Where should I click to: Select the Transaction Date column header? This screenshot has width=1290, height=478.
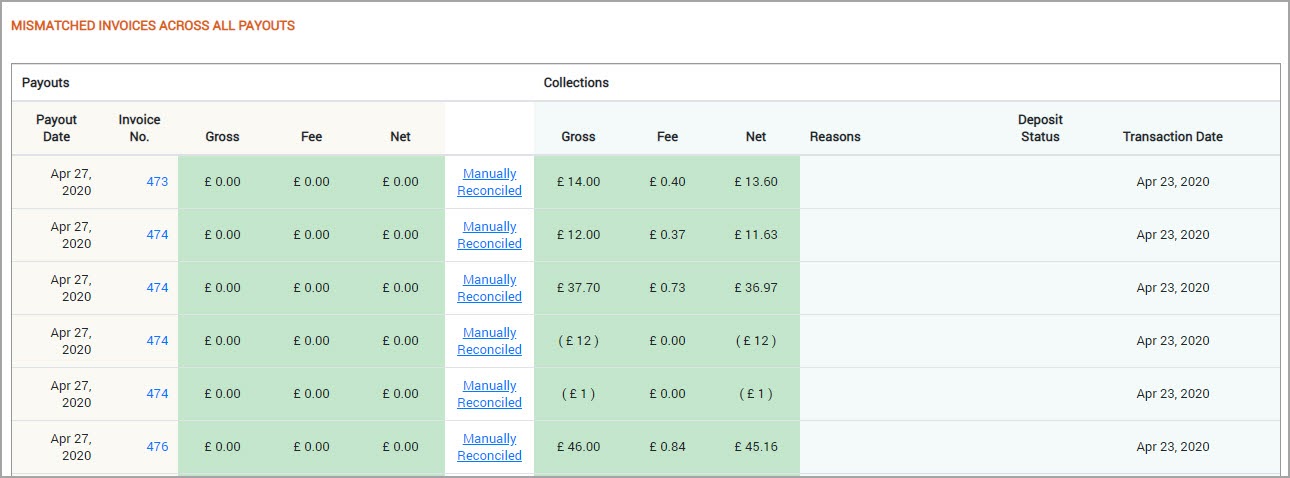(x=1173, y=137)
